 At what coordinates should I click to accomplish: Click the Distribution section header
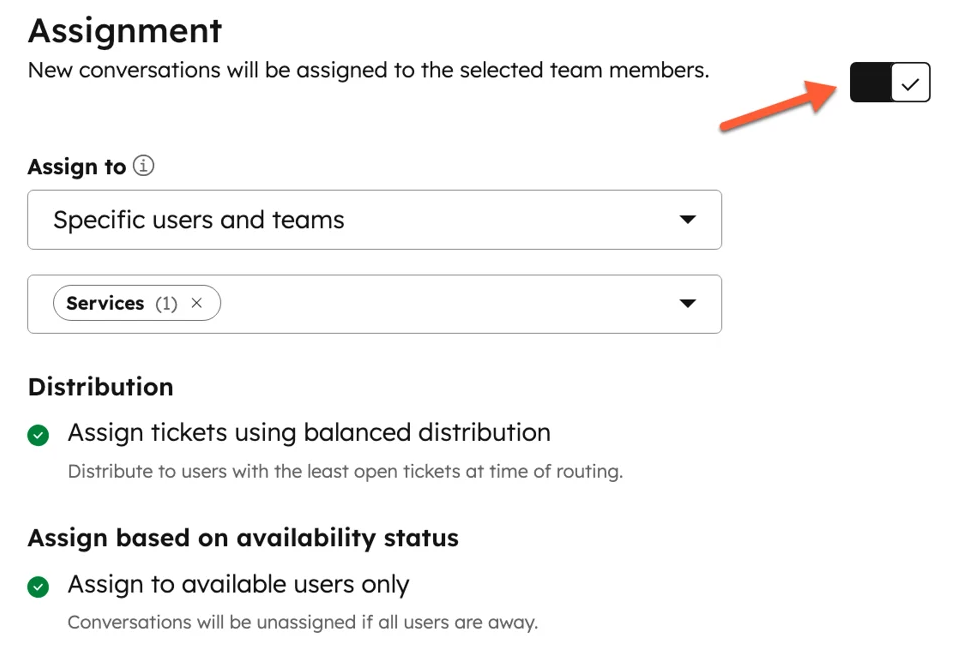[99, 387]
